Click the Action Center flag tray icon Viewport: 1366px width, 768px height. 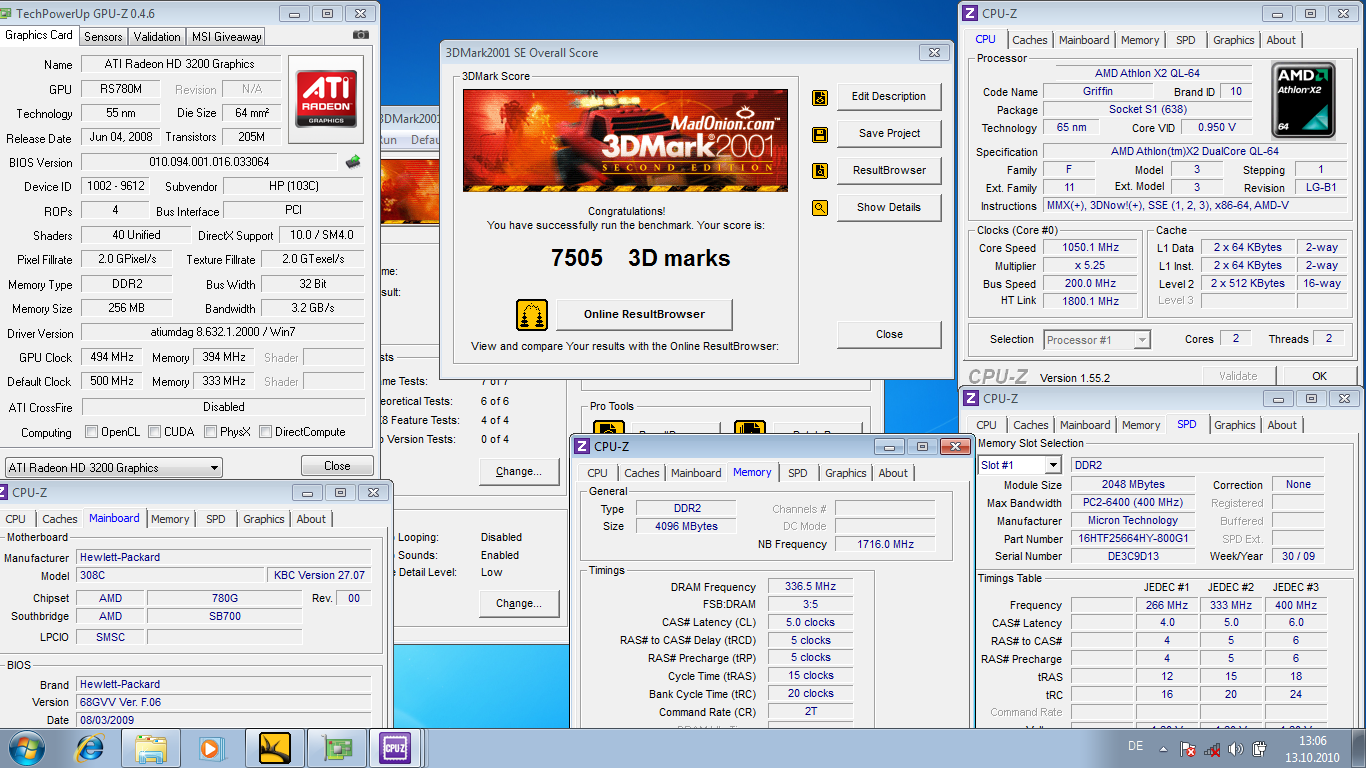click(x=1188, y=748)
